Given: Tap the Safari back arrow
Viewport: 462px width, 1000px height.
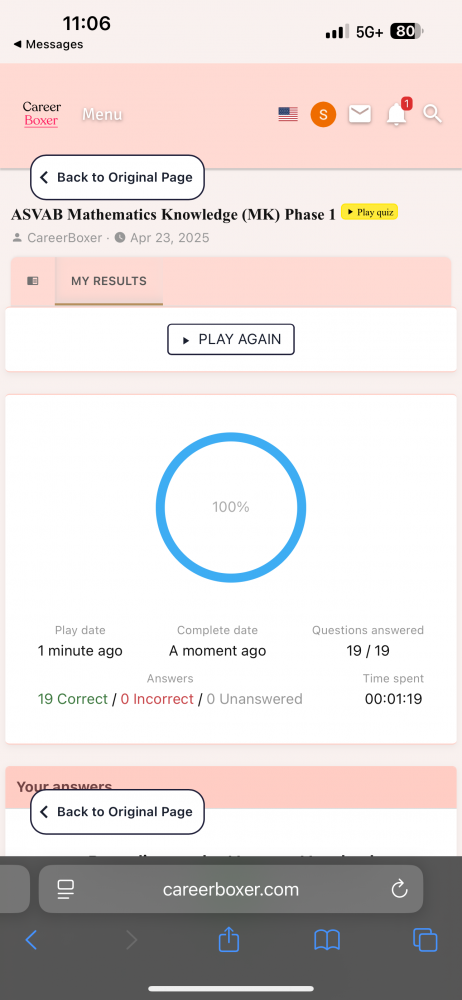Looking at the screenshot, I should tap(31, 940).
